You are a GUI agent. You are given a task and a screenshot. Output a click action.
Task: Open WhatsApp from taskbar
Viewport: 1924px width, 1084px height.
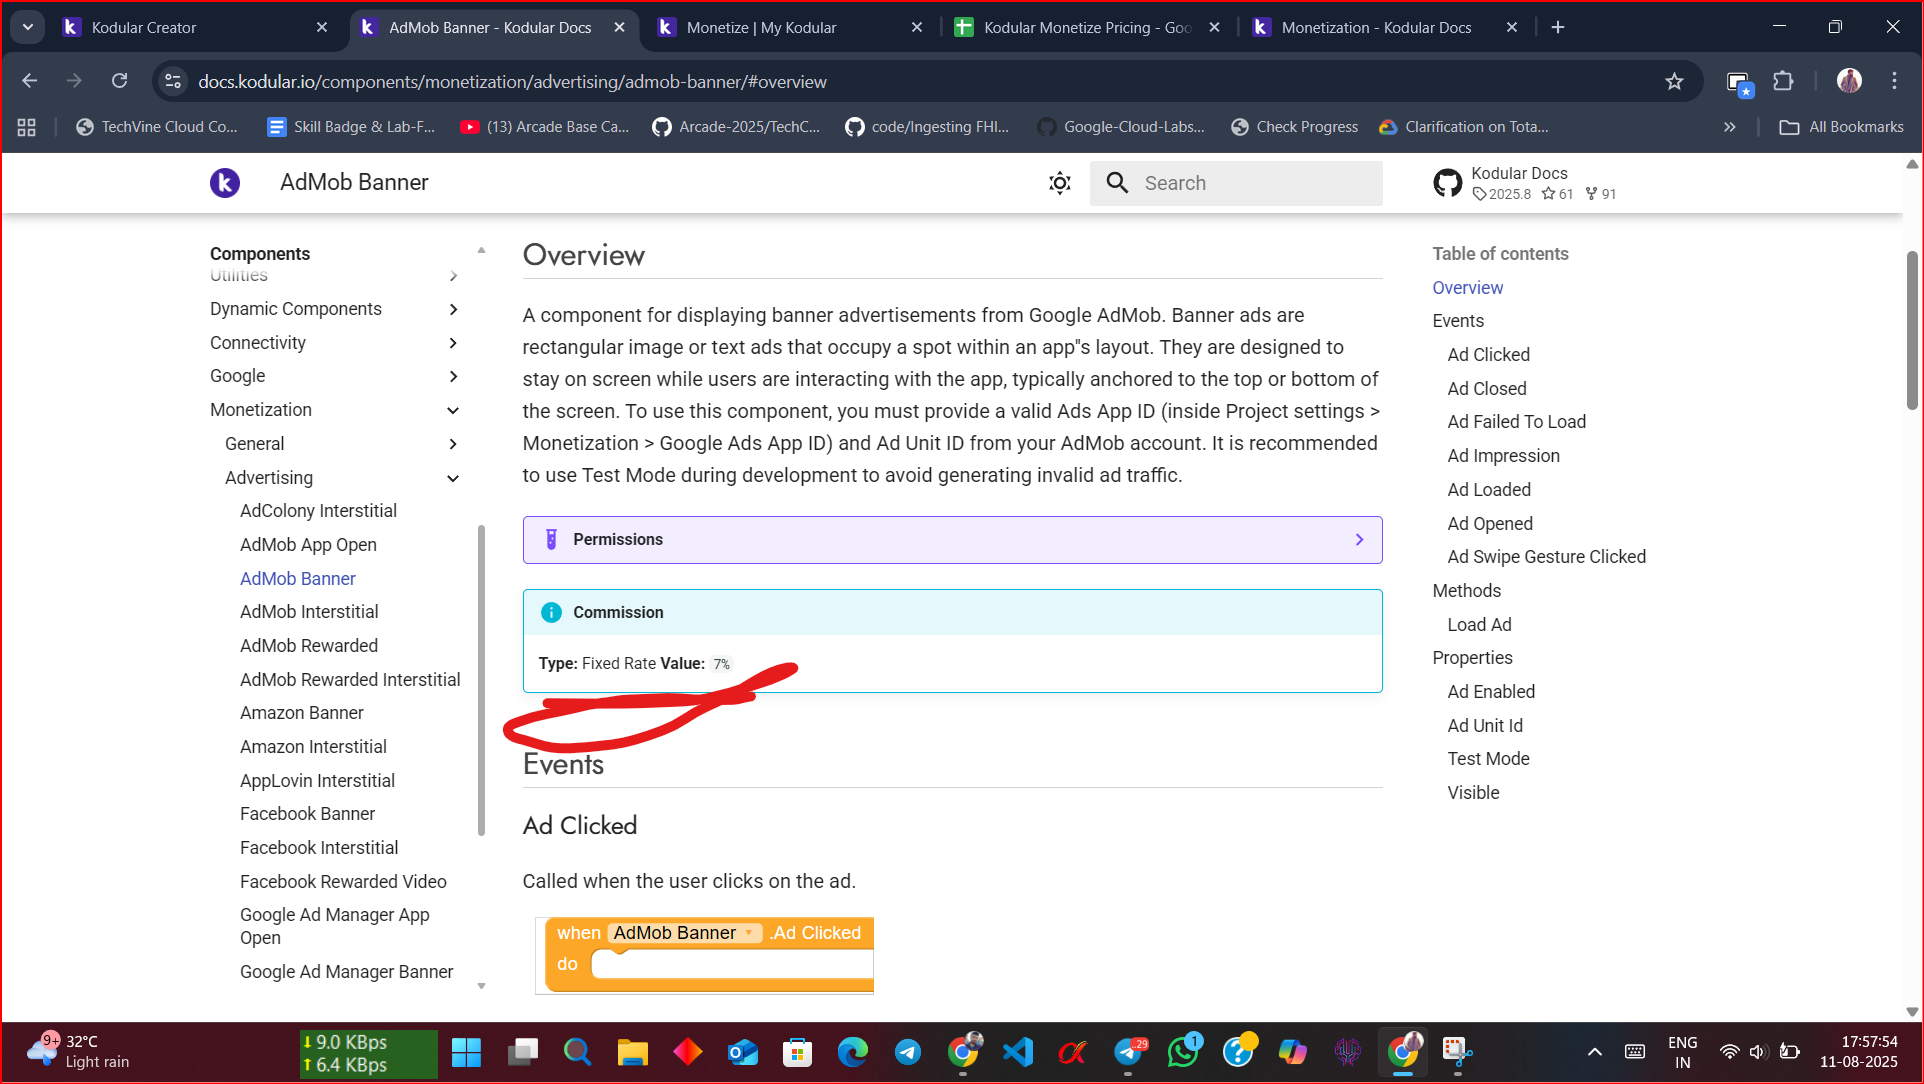click(x=1183, y=1052)
